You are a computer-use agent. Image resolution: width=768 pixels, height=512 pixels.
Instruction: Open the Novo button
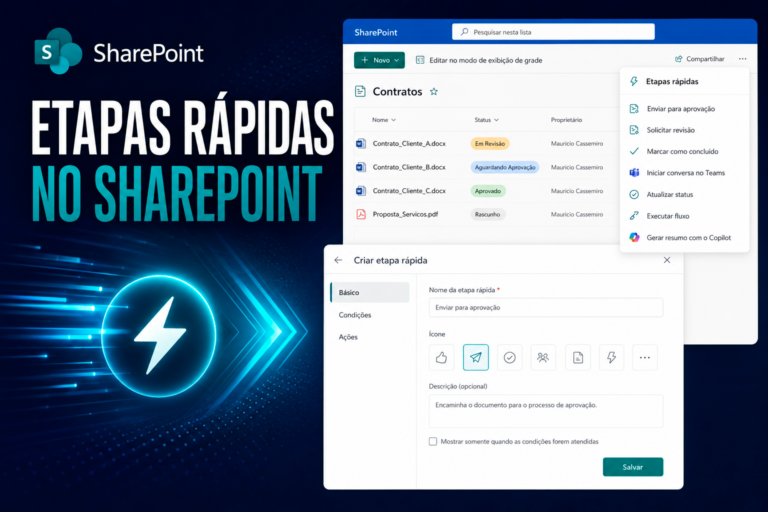(x=379, y=60)
